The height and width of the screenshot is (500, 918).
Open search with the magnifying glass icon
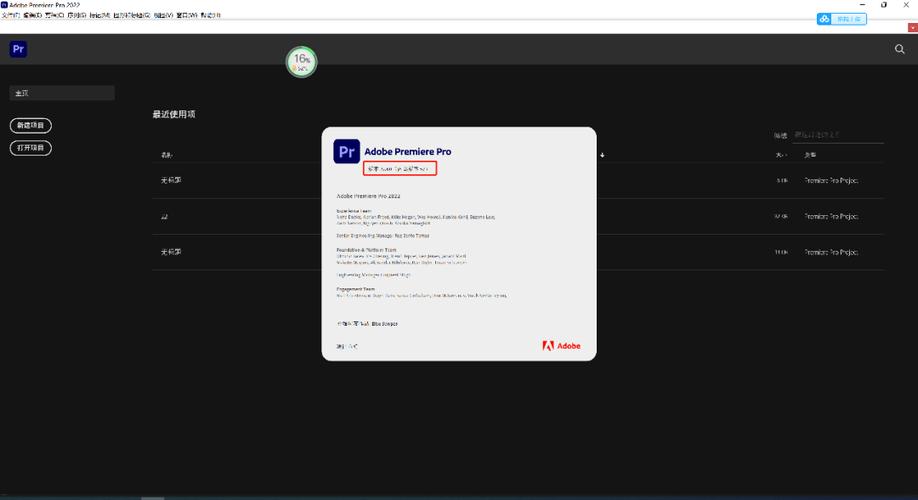point(899,49)
